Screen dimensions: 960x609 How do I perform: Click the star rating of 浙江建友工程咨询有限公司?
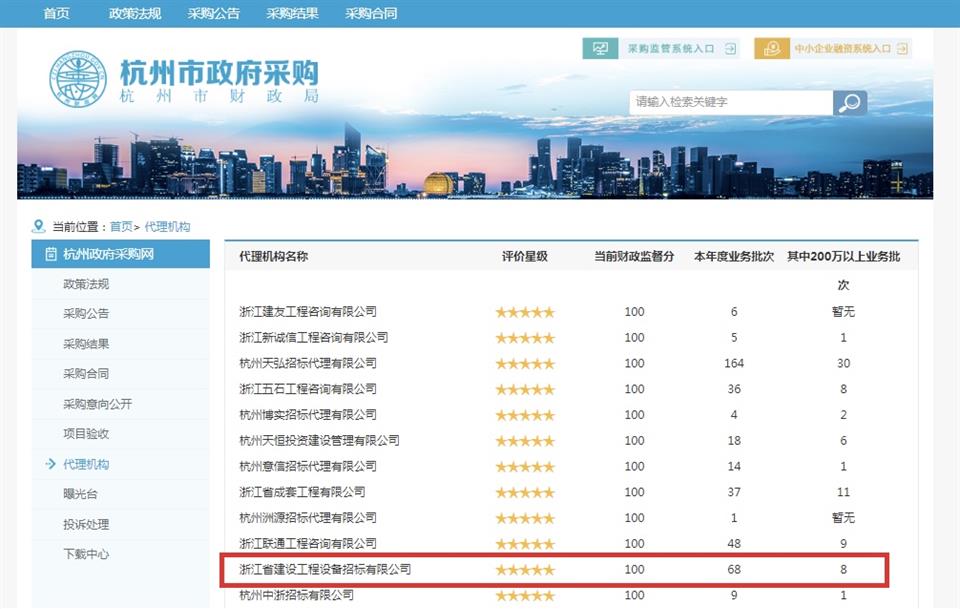coord(524,312)
